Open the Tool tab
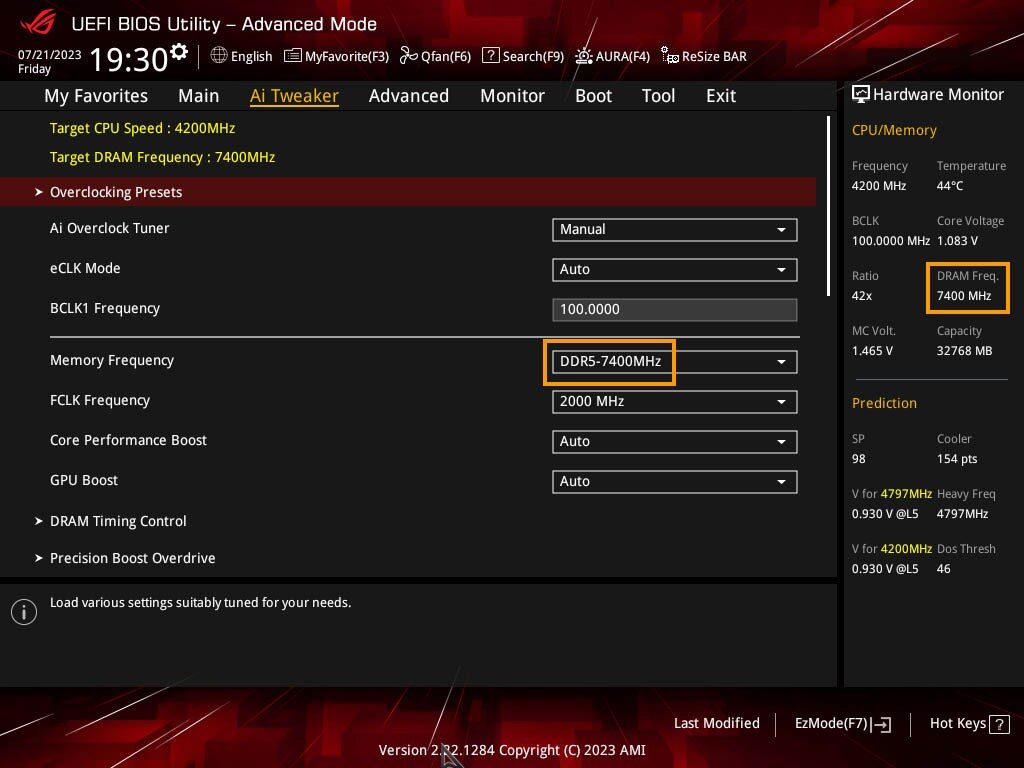 (658, 96)
